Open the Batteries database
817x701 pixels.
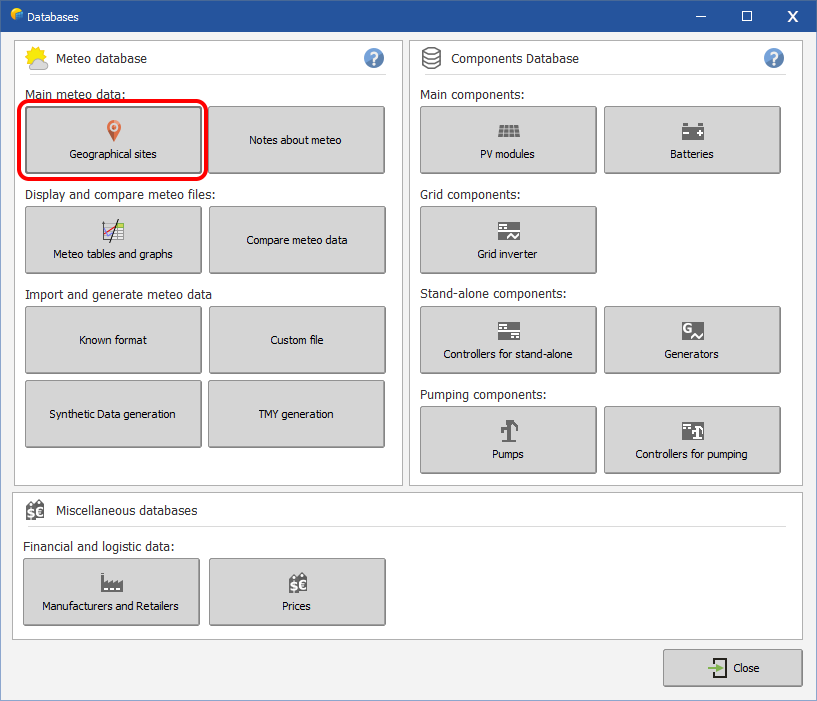692,140
